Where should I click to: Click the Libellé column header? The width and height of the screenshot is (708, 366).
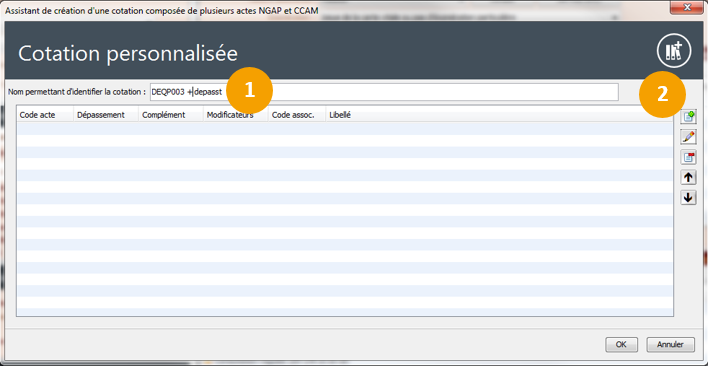pyautogui.click(x=499, y=115)
